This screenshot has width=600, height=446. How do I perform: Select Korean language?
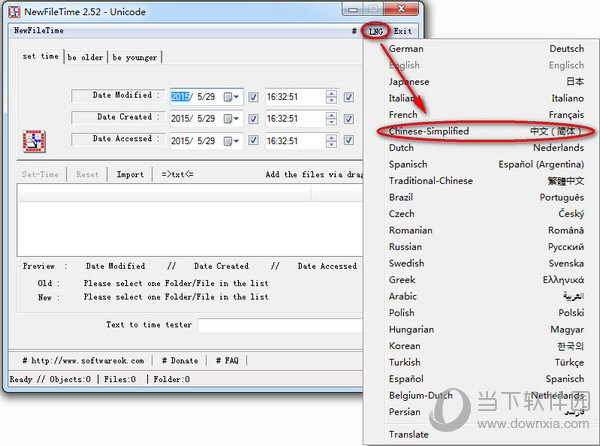[486, 346]
